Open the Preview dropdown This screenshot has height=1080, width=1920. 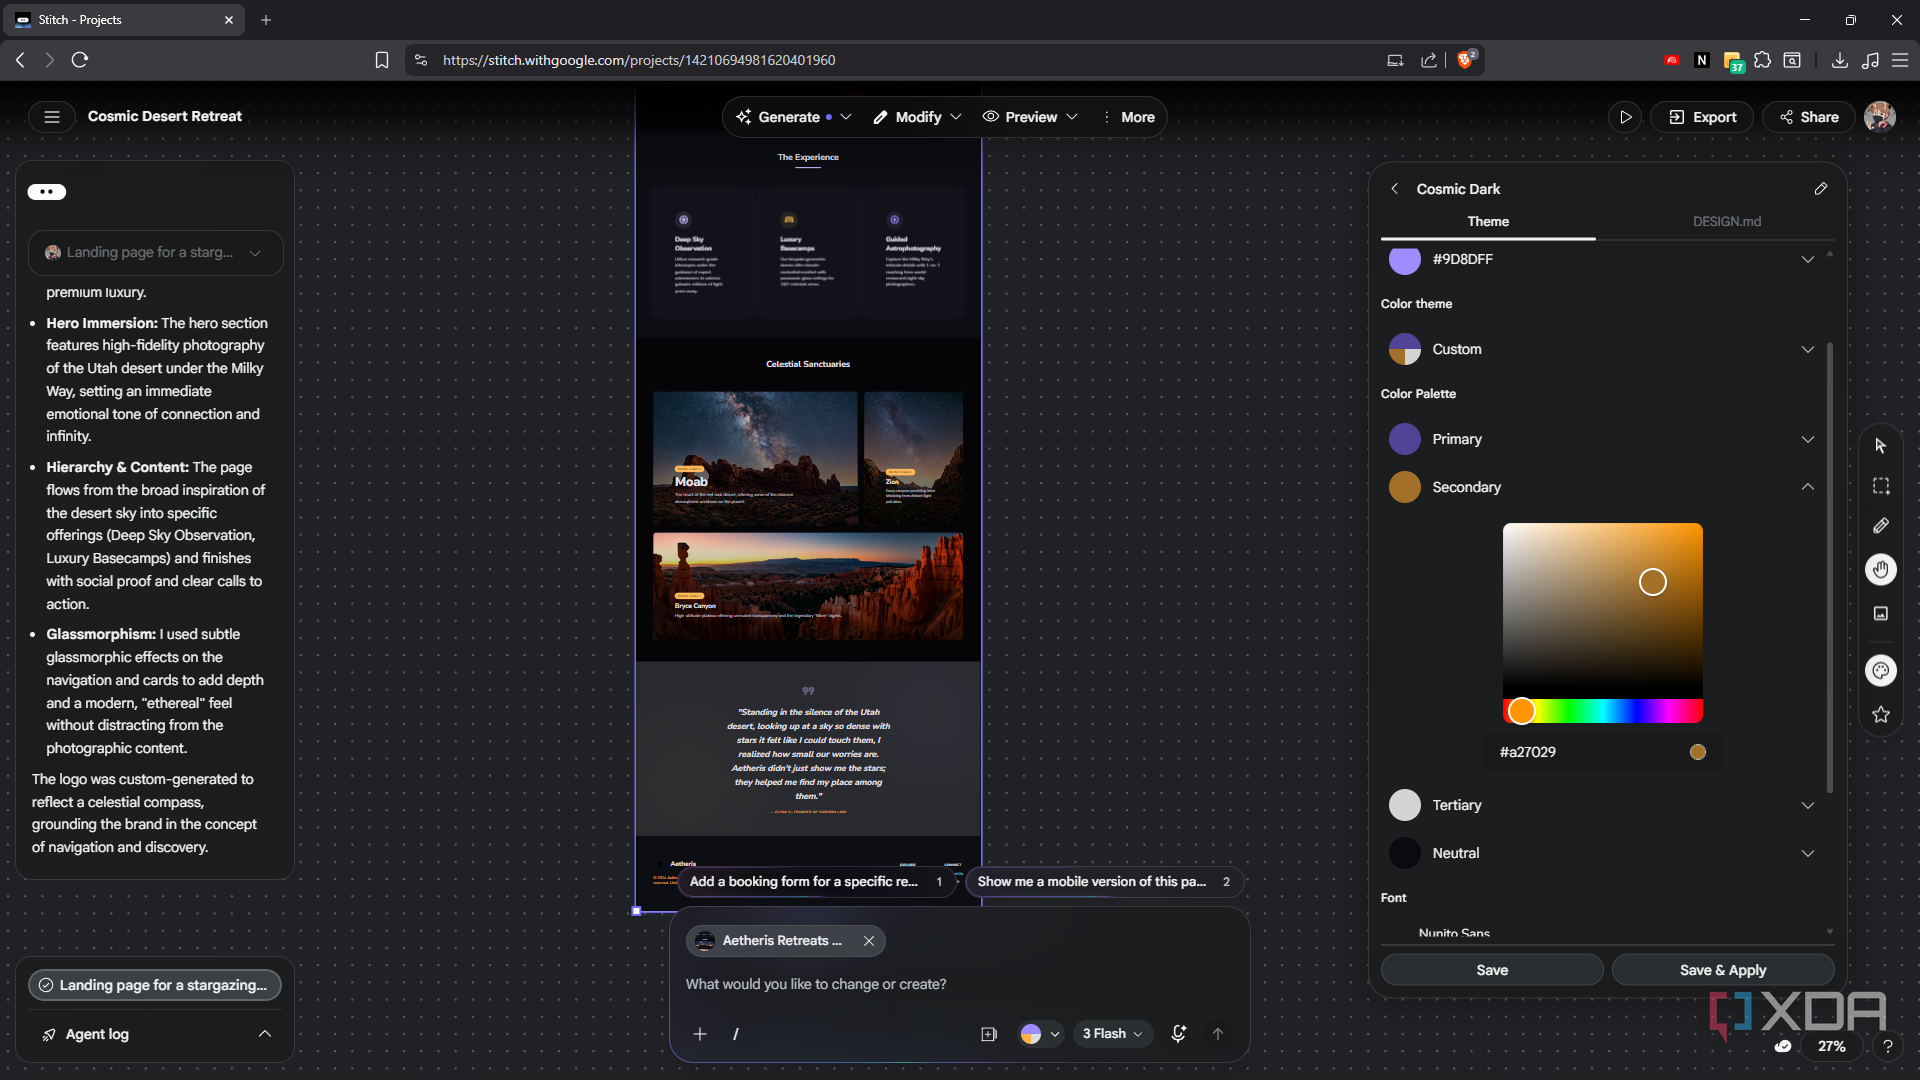point(1030,117)
